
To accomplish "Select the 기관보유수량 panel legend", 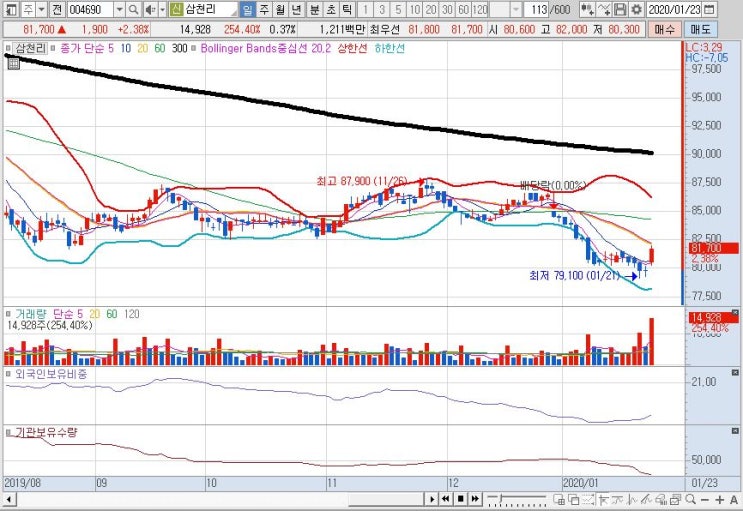I will click(x=45, y=432).
